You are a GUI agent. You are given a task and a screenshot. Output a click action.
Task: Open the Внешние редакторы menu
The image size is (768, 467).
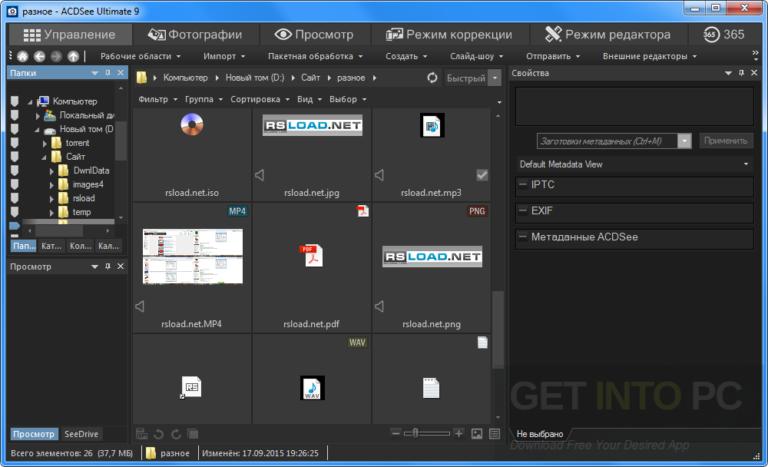(x=649, y=56)
